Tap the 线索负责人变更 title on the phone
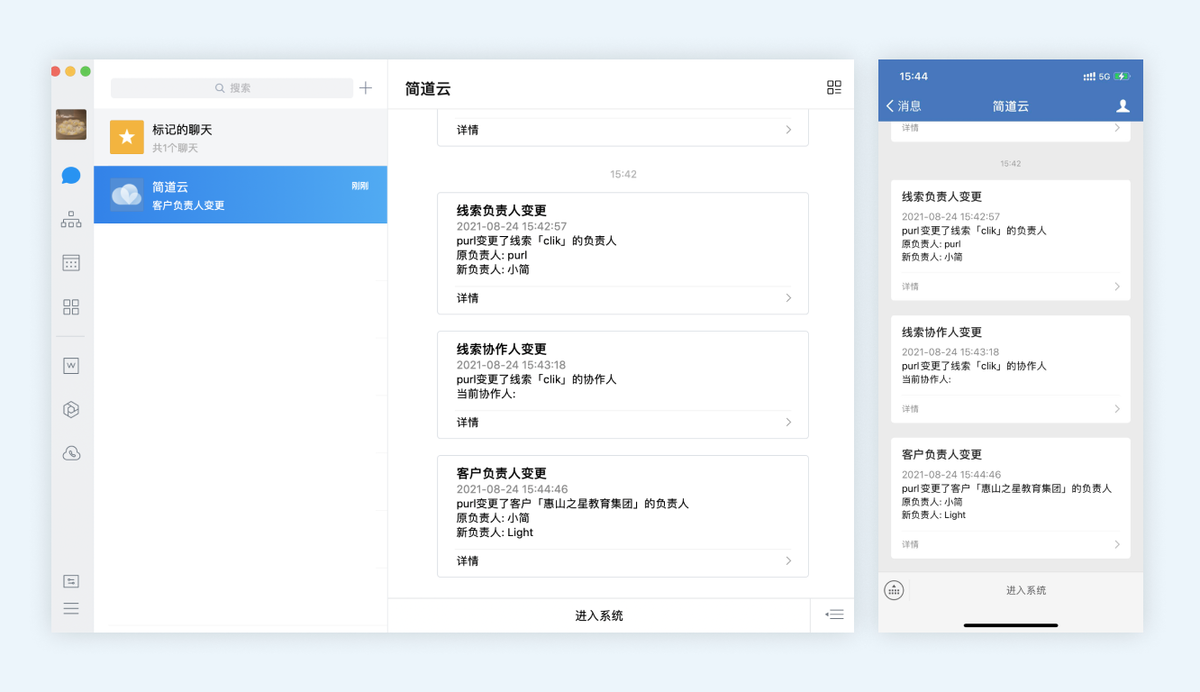Screen dimensions: 1200x692 (x=942, y=197)
